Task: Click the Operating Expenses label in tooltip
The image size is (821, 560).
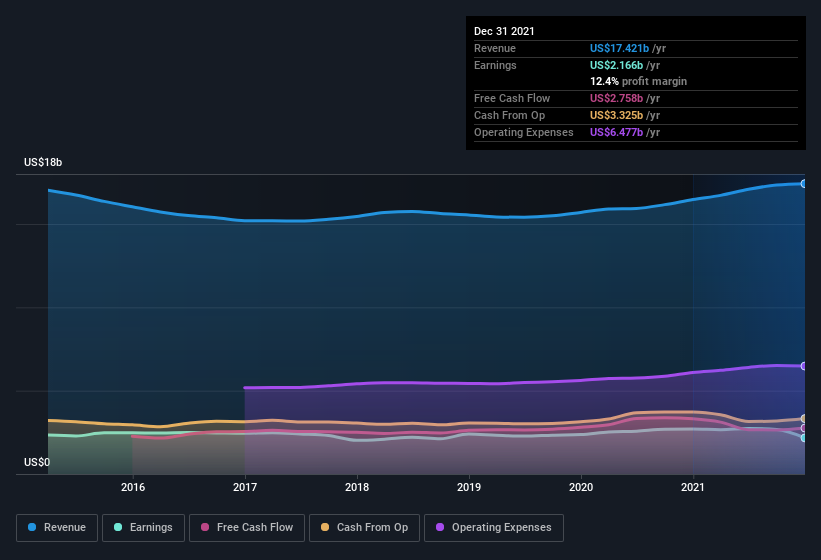Action: click(x=524, y=132)
